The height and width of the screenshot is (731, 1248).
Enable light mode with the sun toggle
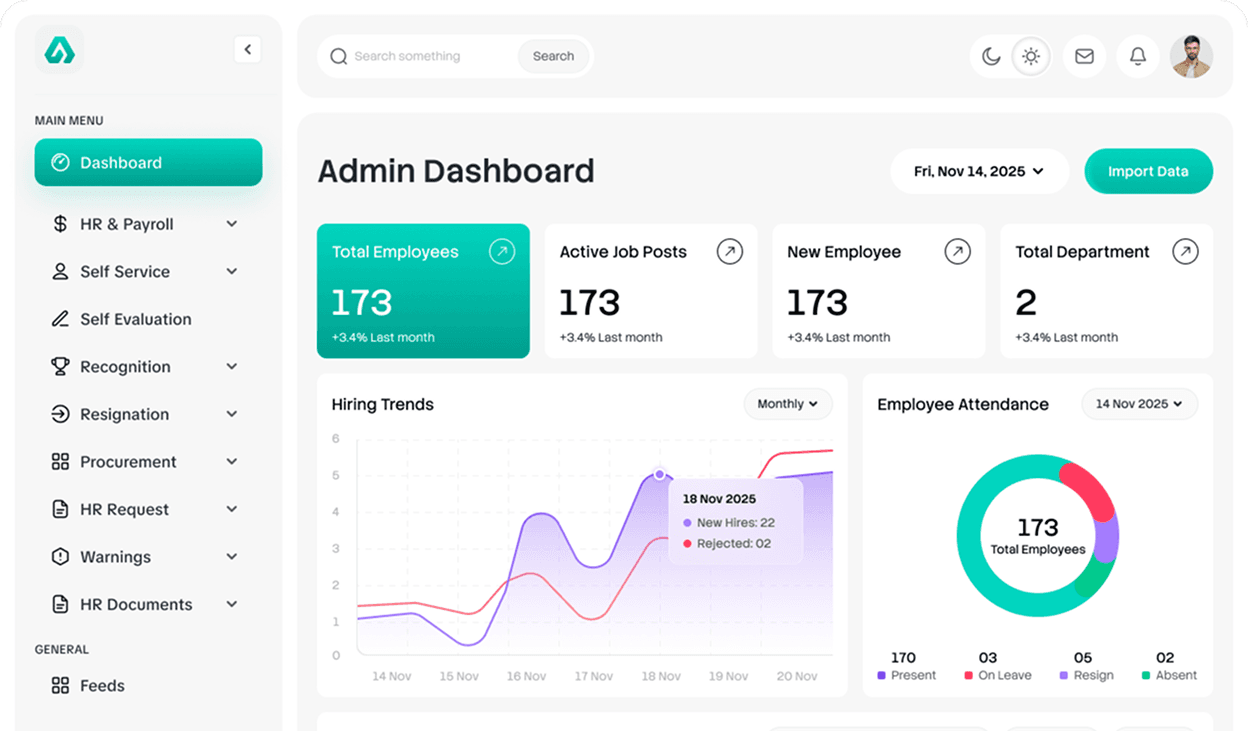pyautogui.click(x=1030, y=56)
